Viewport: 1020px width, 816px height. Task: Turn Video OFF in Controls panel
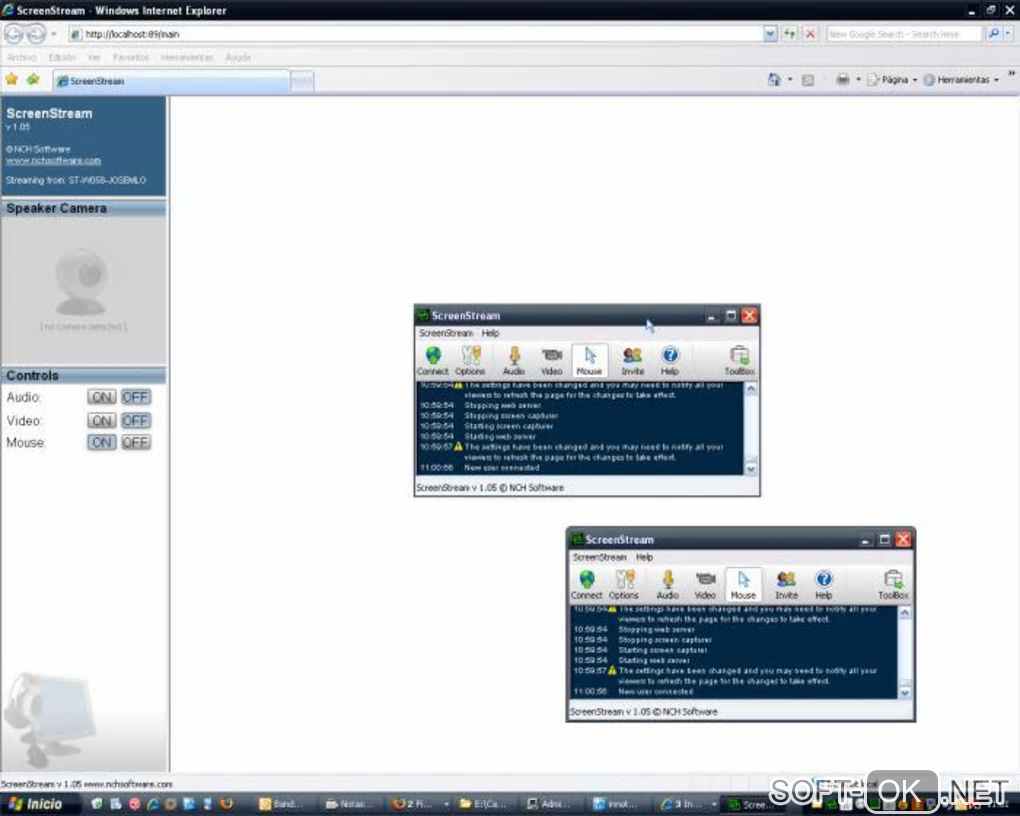(135, 421)
